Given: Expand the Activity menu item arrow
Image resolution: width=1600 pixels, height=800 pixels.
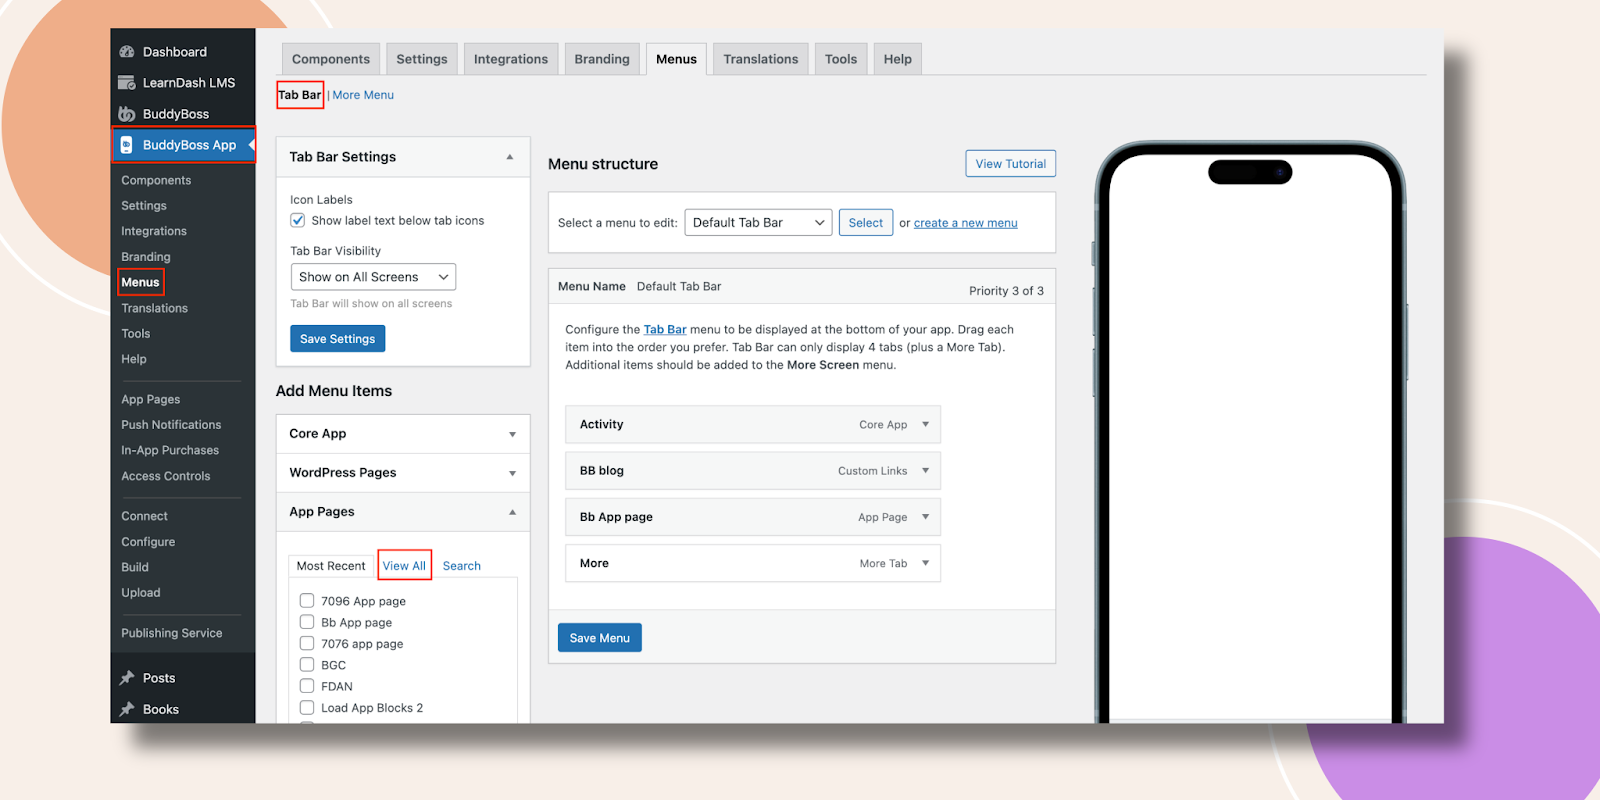Looking at the screenshot, I should pyautogui.click(x=925, y=424).
